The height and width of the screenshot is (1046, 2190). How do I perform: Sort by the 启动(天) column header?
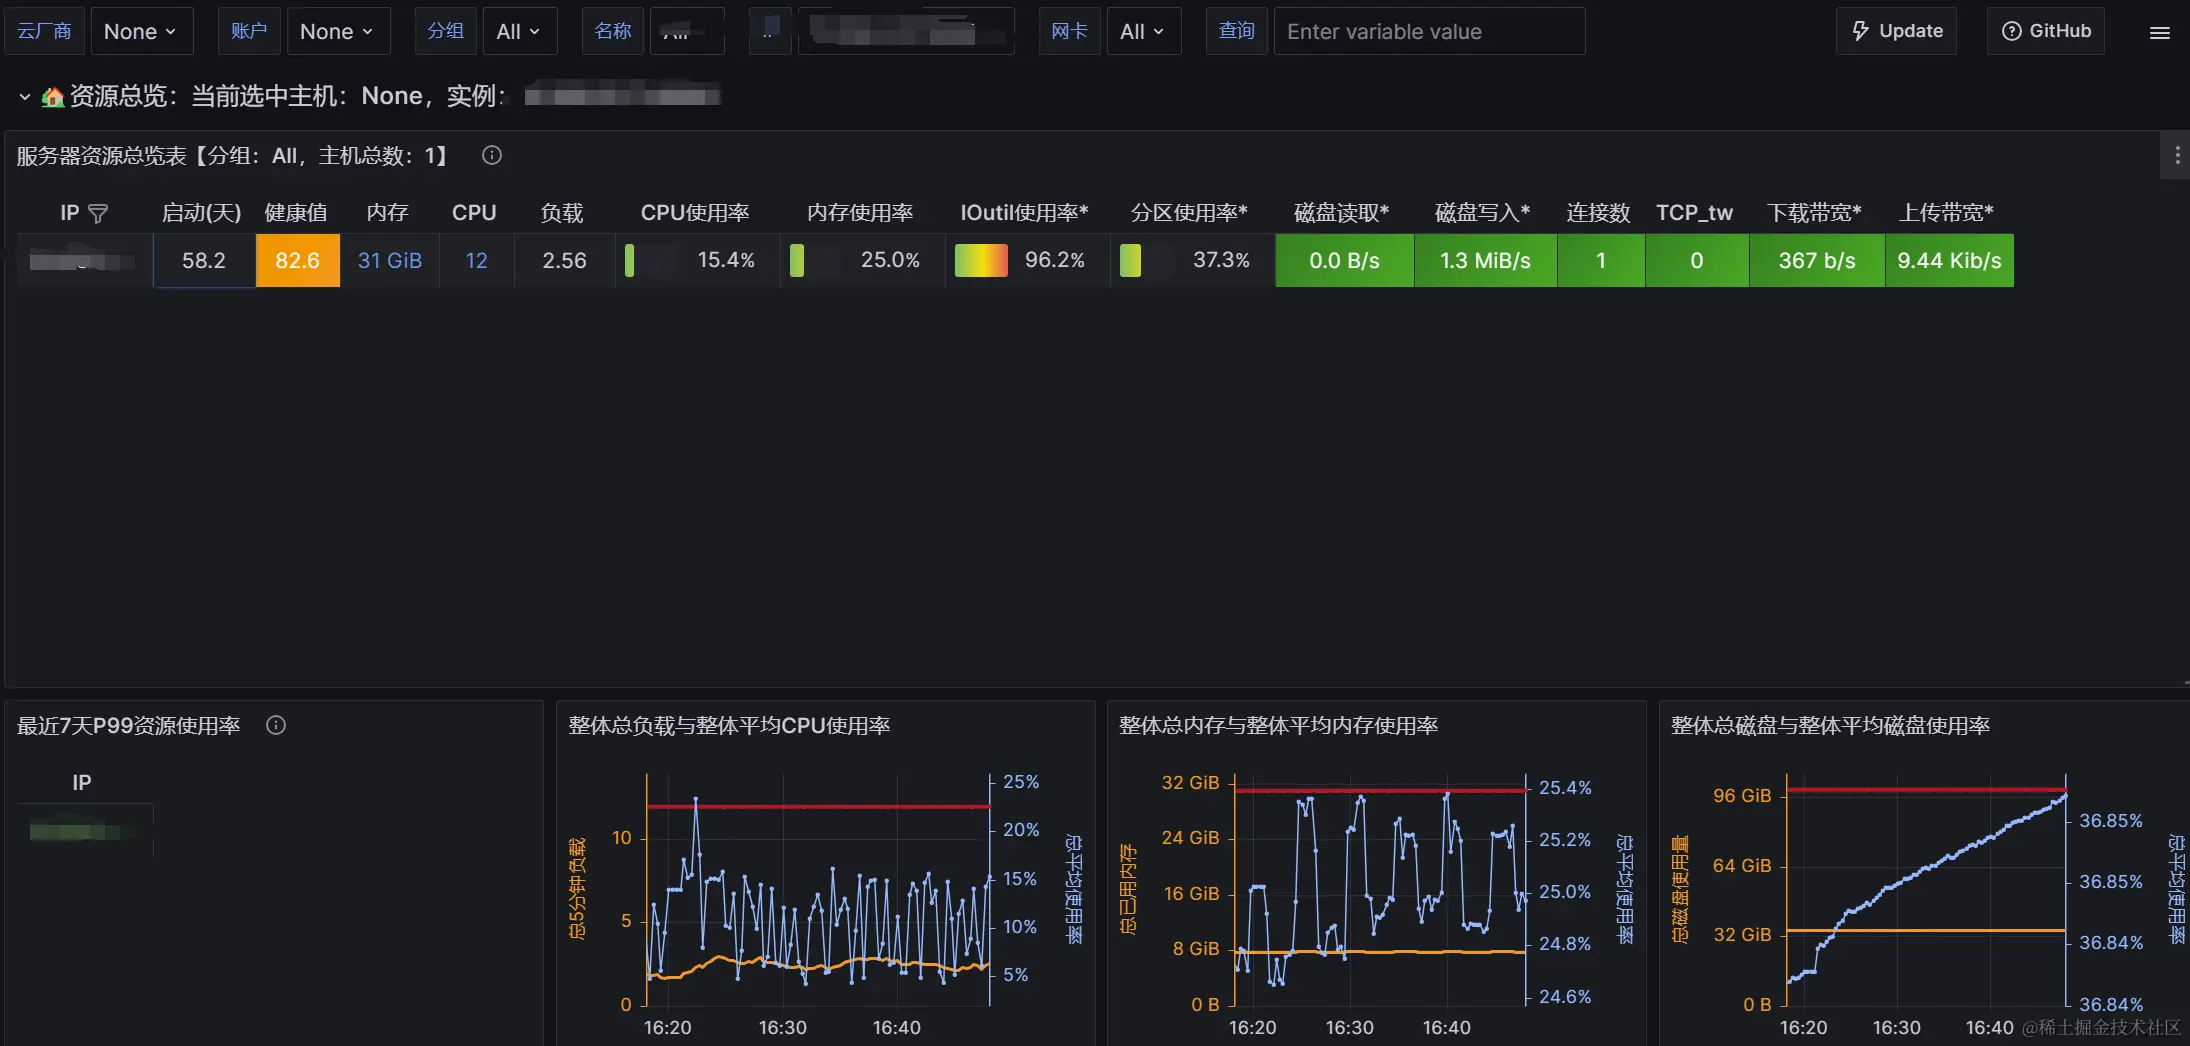(202, 212)
